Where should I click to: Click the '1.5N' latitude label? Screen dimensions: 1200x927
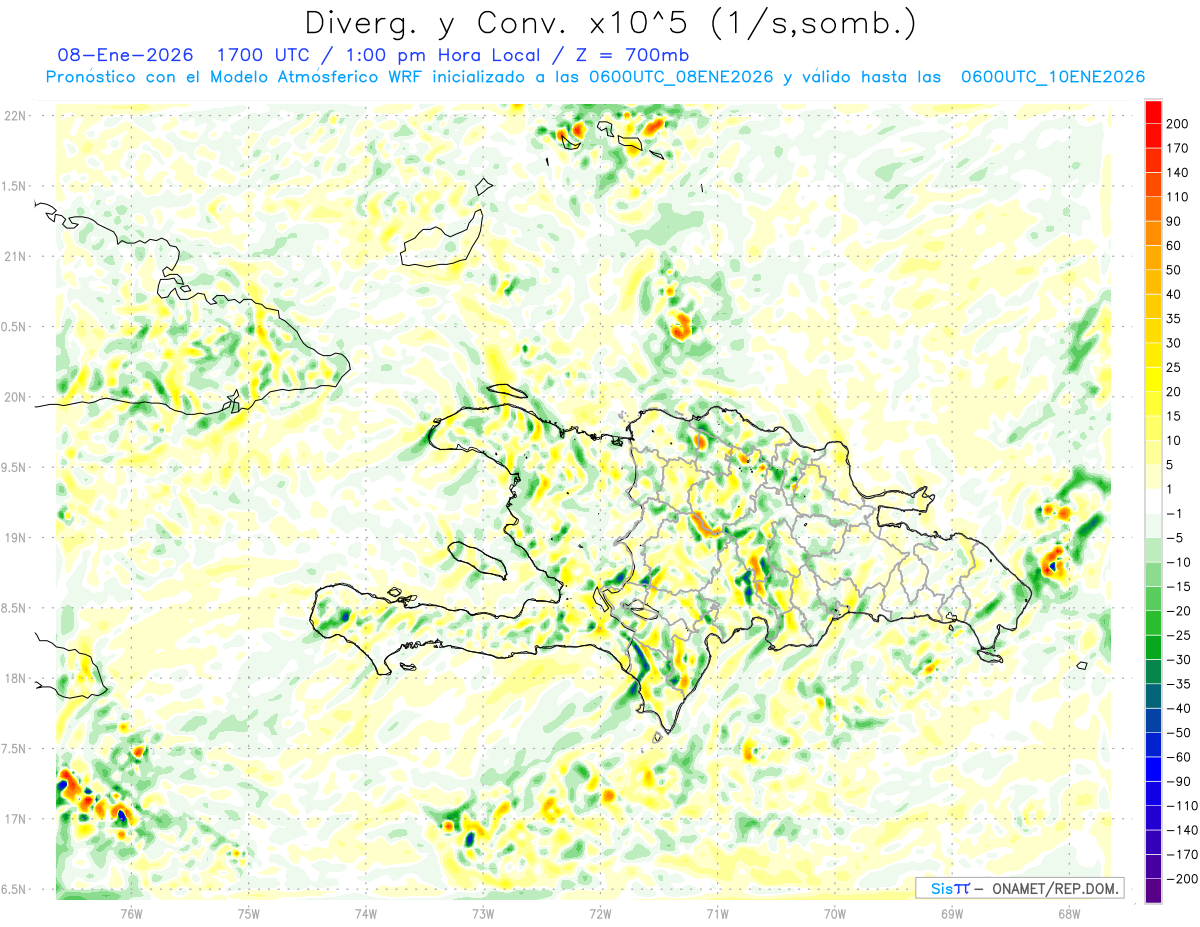pyautogui.click(x=14, y=187)
